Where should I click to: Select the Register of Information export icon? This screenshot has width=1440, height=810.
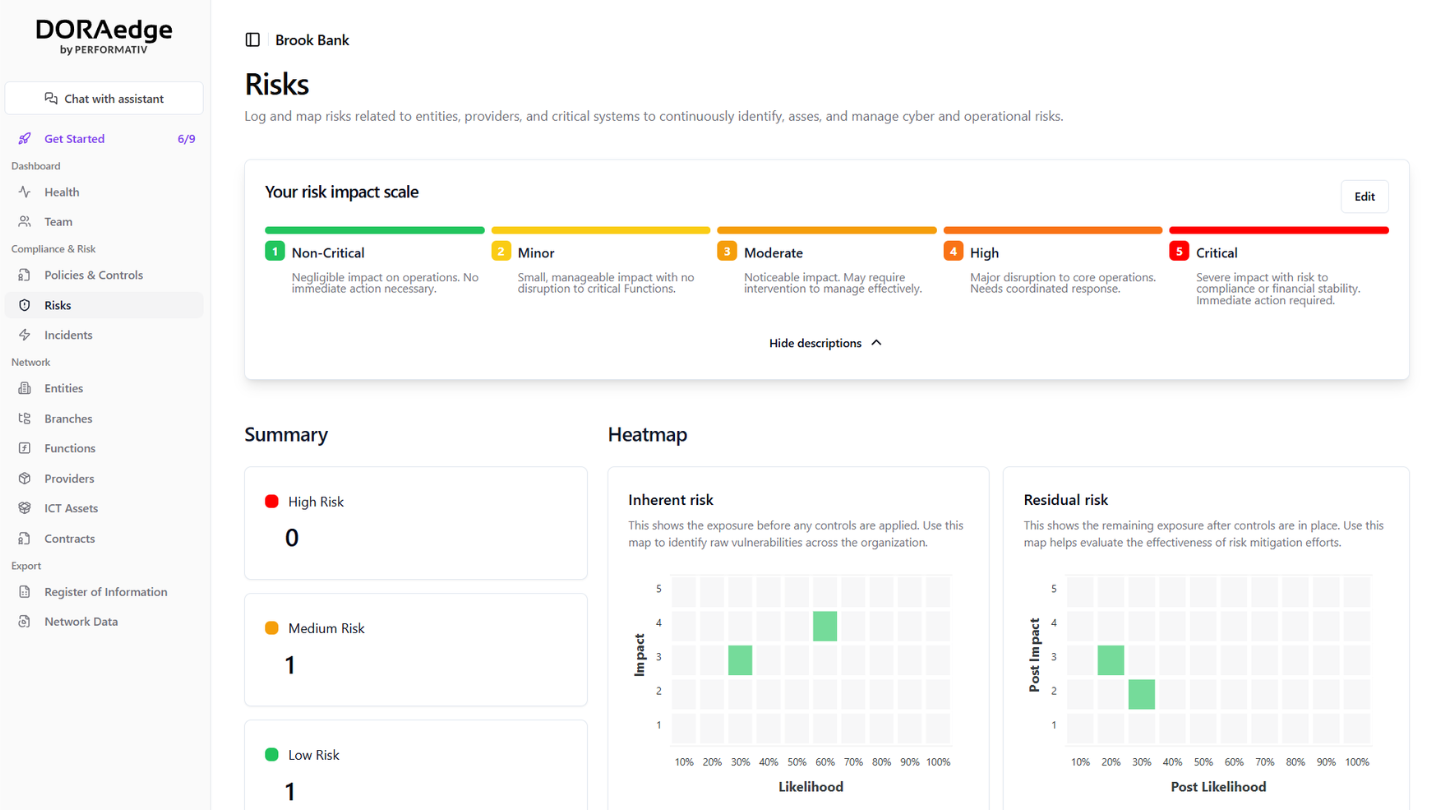point(24,591)
